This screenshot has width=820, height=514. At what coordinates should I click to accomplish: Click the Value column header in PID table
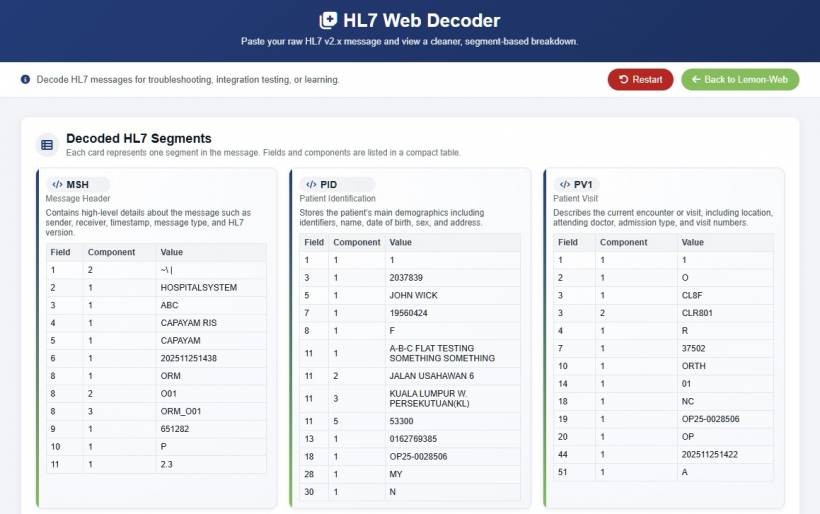pos(401,242)
